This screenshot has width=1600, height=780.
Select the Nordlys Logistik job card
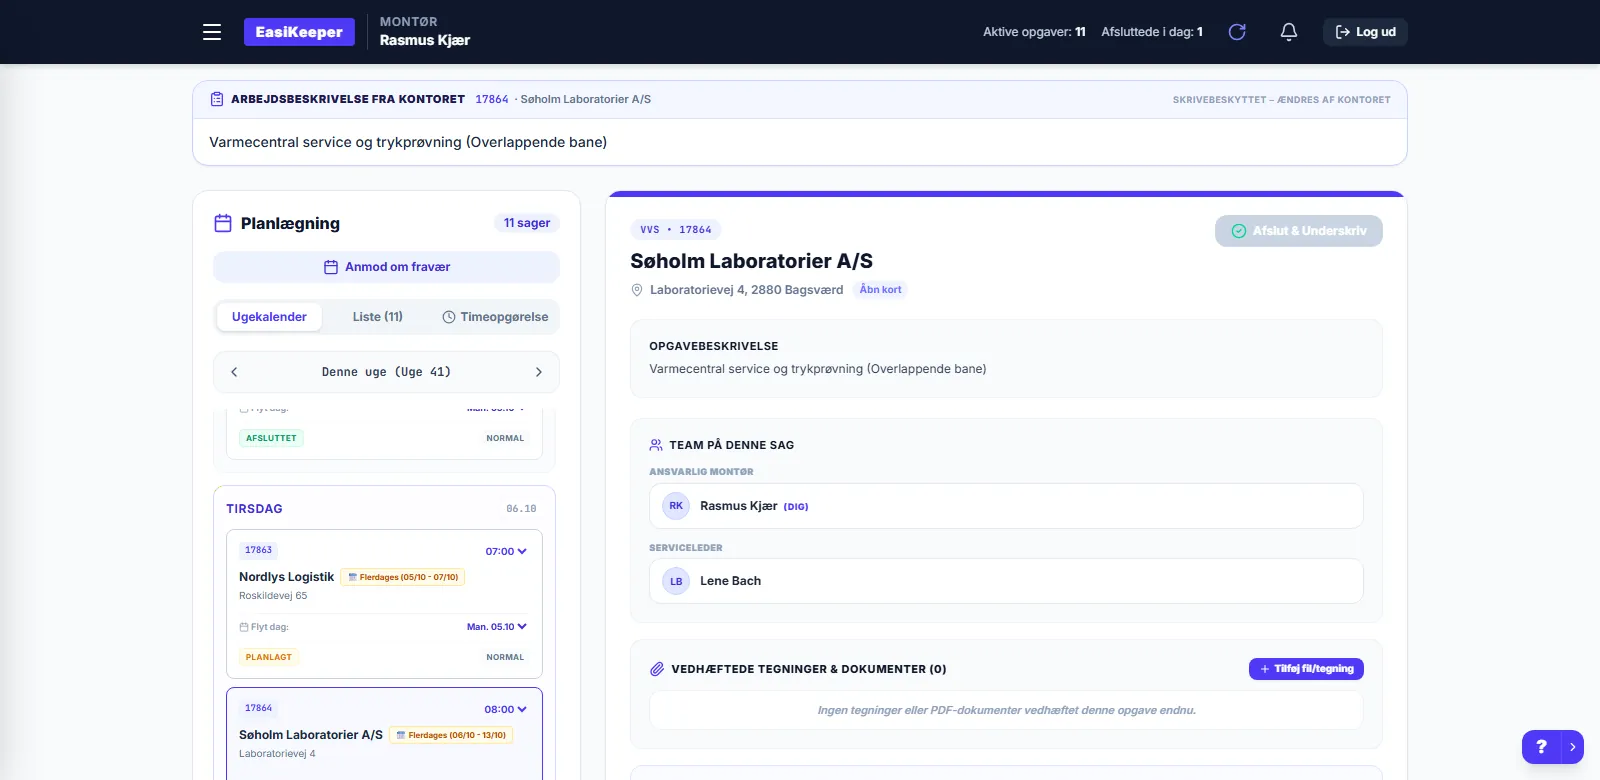[x=384, y=604]
